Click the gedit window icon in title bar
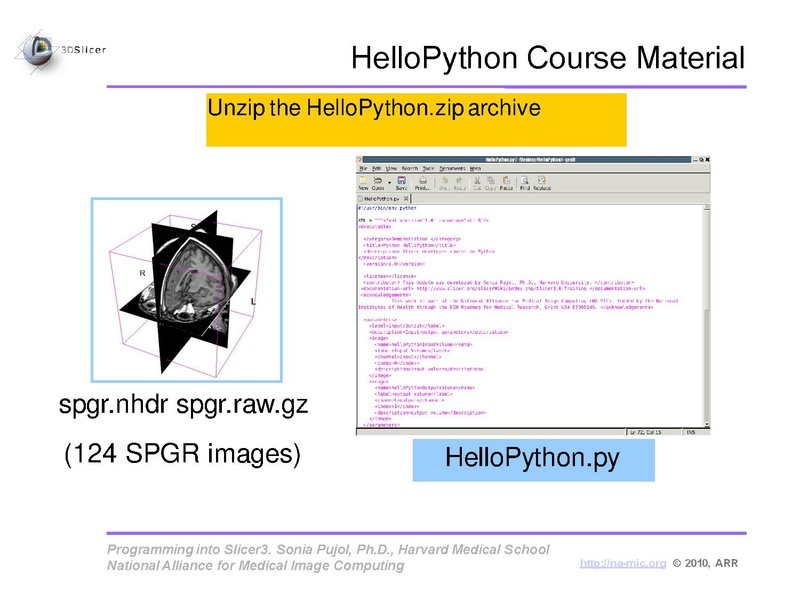The image size is (800, 600). pos(359,160)
